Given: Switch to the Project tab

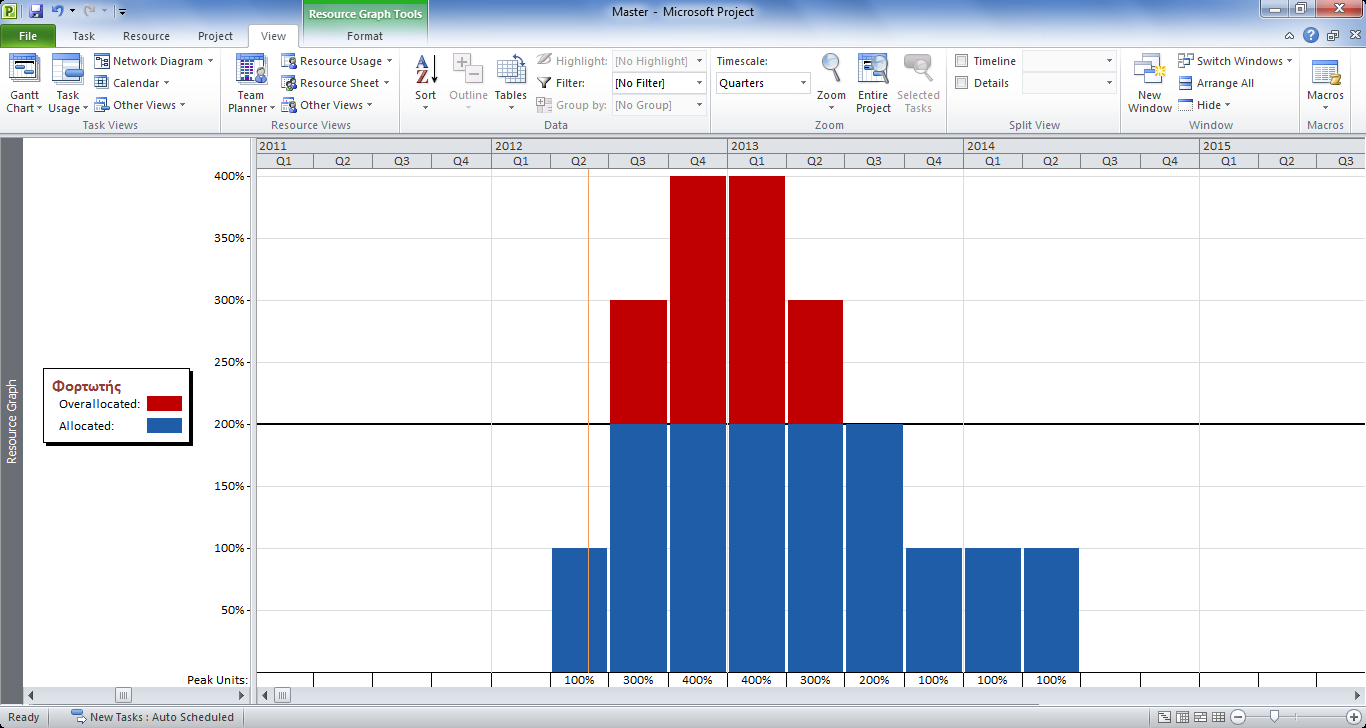Looking at the screenshot, I should coord(215,36).
